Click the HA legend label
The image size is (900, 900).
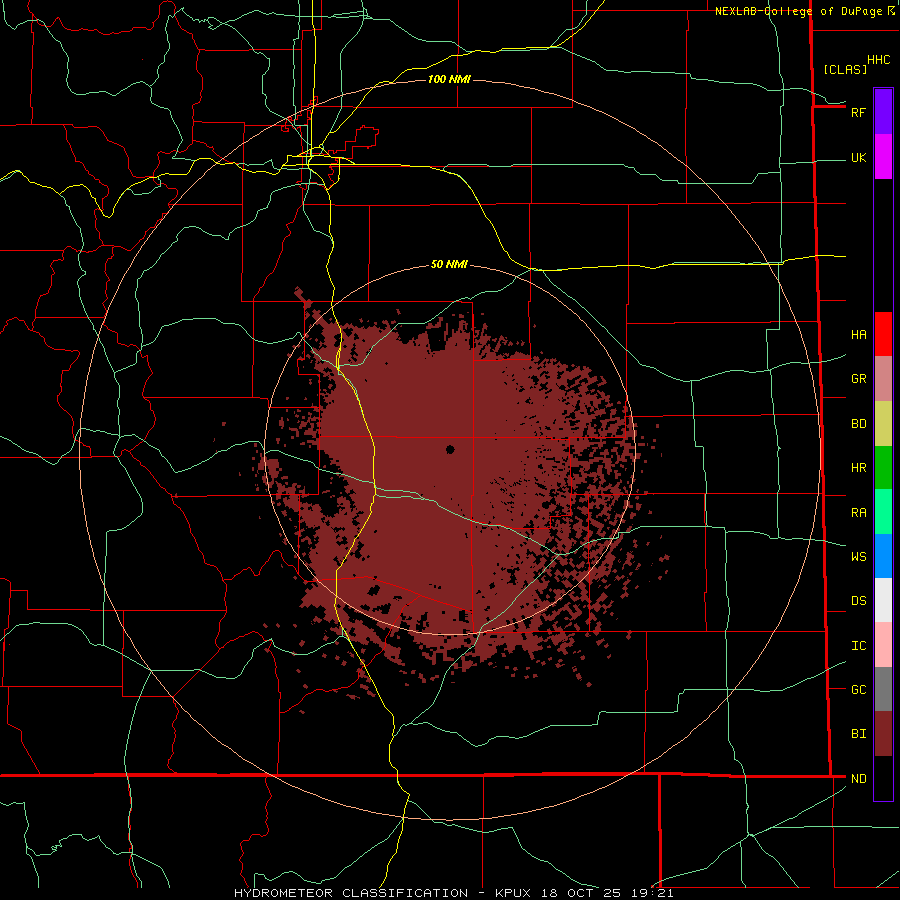click(x=859, y=335)
